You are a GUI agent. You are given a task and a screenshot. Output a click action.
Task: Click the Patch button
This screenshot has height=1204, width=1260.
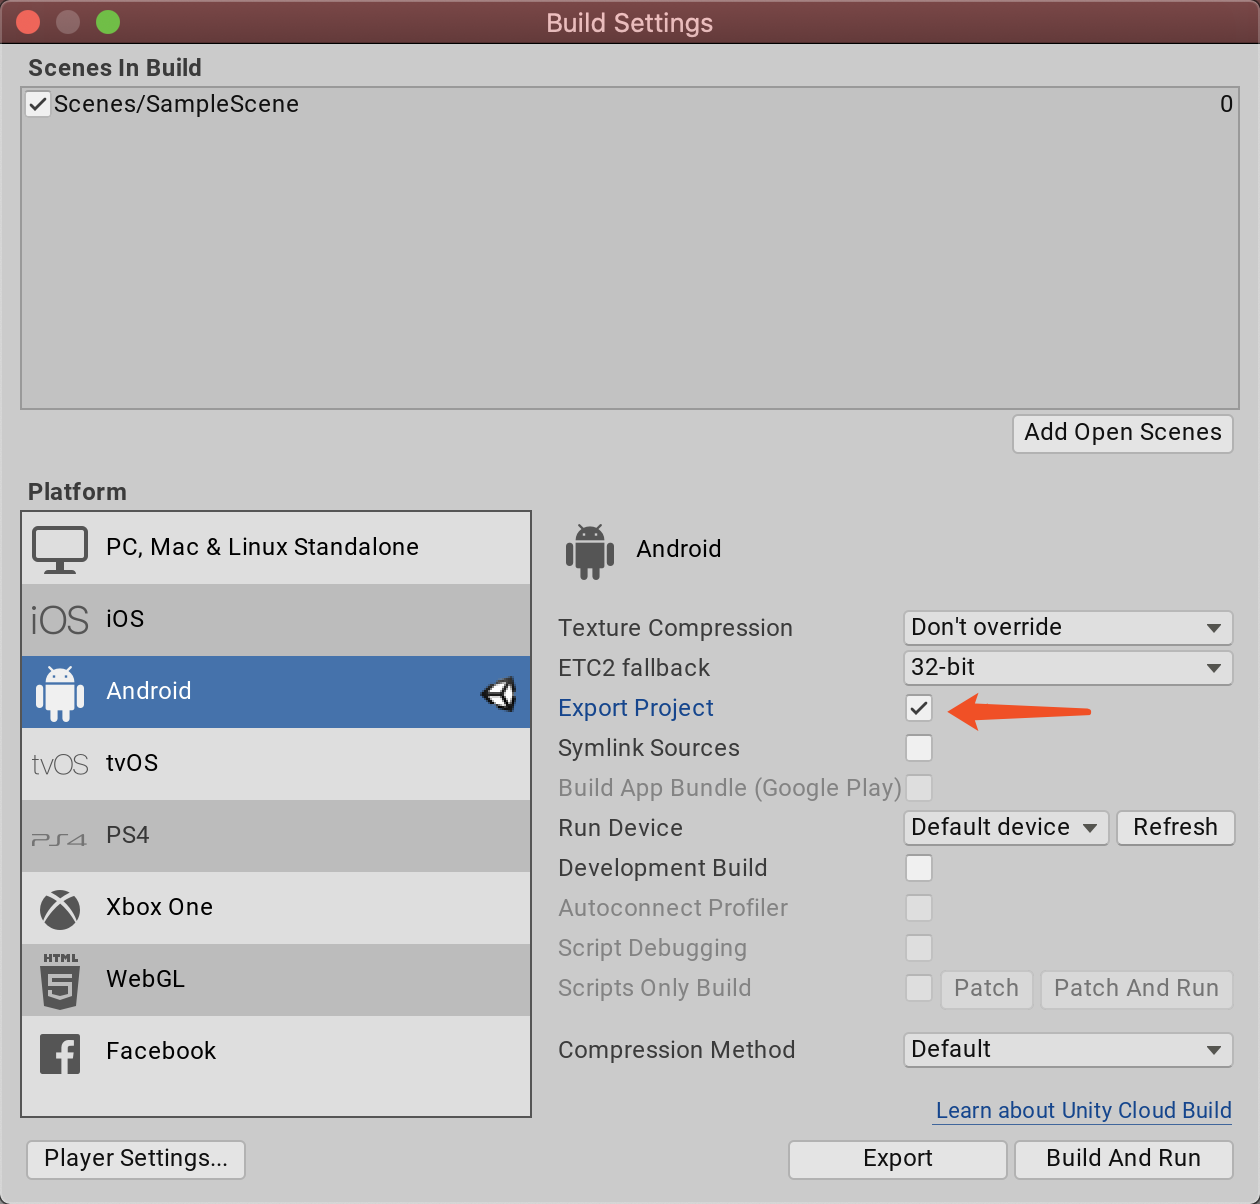(x=986, y=989)
